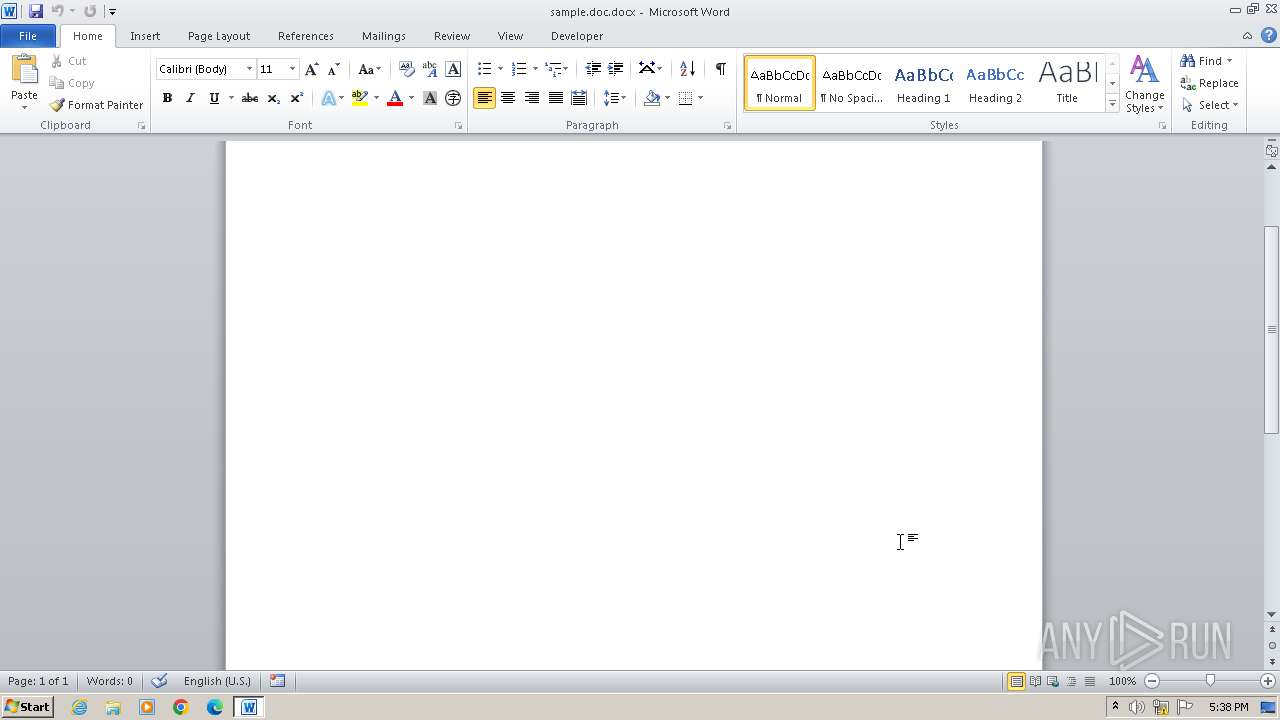Open the Calibri (Body) font dropdown
Viewport: 1280px width, 720px height.
(x=249, y=69)
